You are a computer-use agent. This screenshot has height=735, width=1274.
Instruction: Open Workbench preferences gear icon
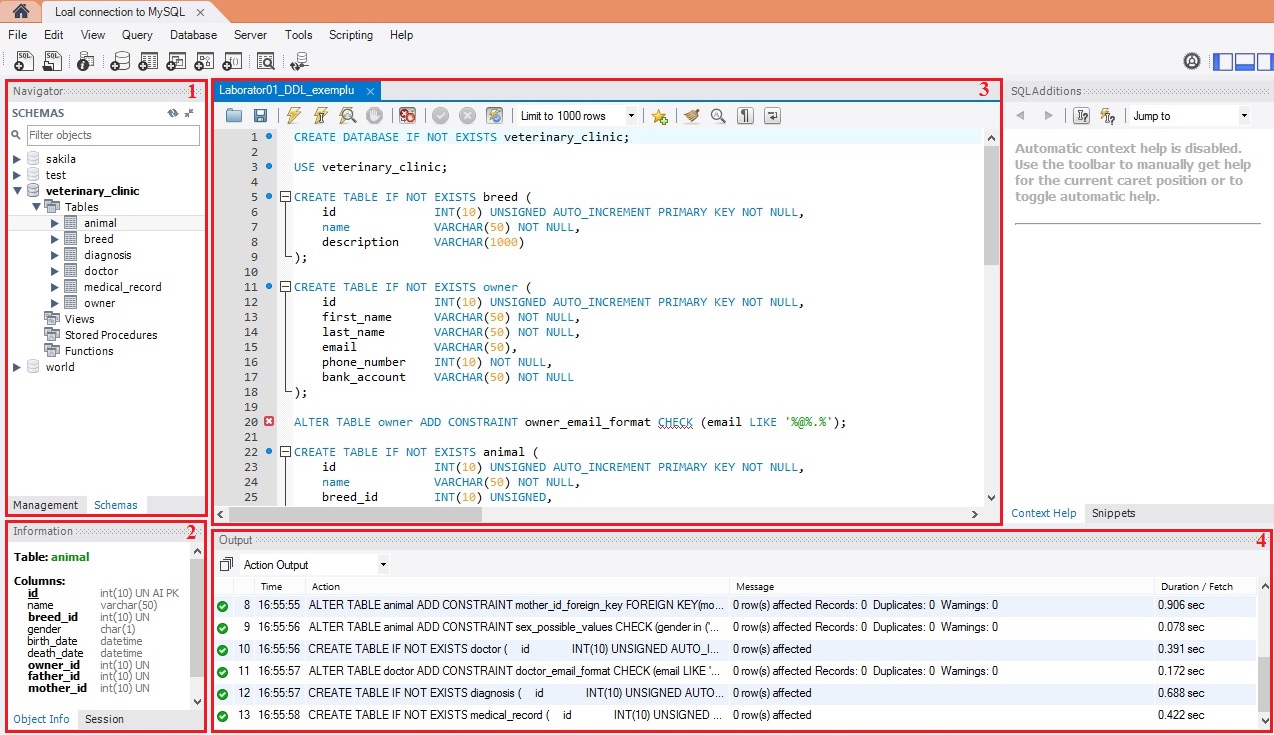pos(1192,61)
